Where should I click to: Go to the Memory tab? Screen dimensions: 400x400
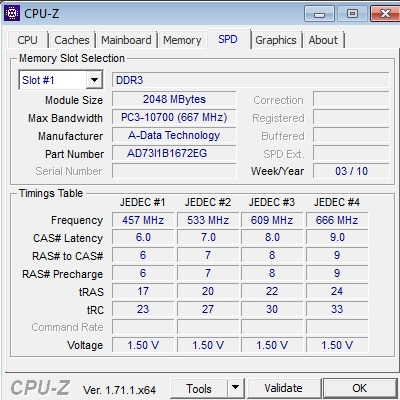tap(182, 40)
